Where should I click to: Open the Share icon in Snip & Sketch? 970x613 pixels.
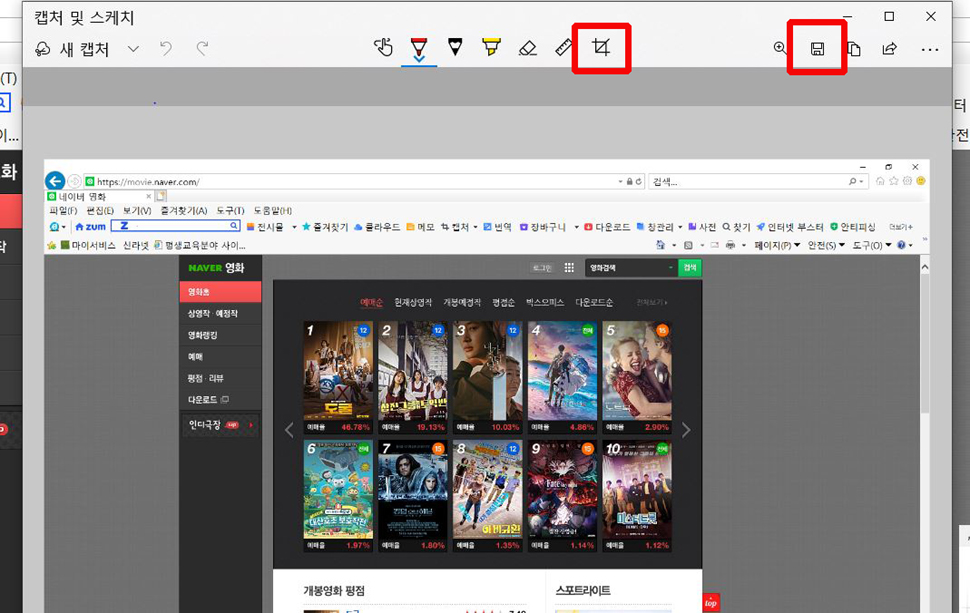890,48
